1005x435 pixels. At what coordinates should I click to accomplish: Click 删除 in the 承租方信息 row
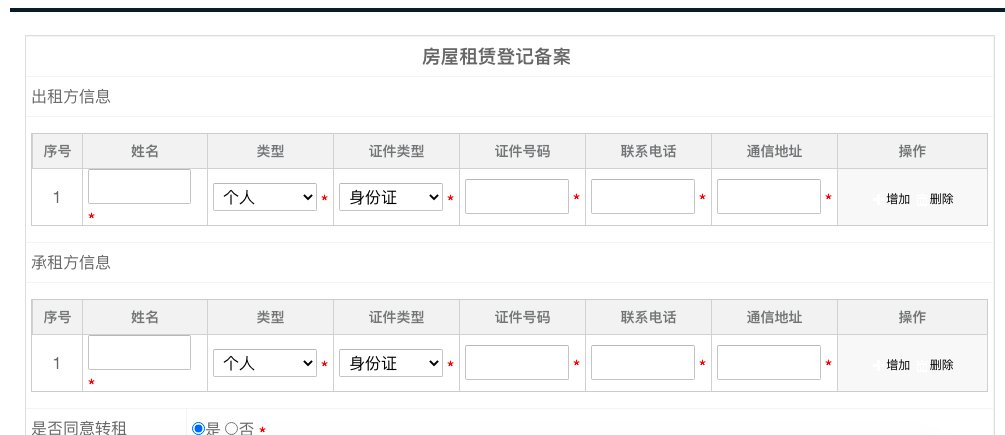click(x=941, y=365)
